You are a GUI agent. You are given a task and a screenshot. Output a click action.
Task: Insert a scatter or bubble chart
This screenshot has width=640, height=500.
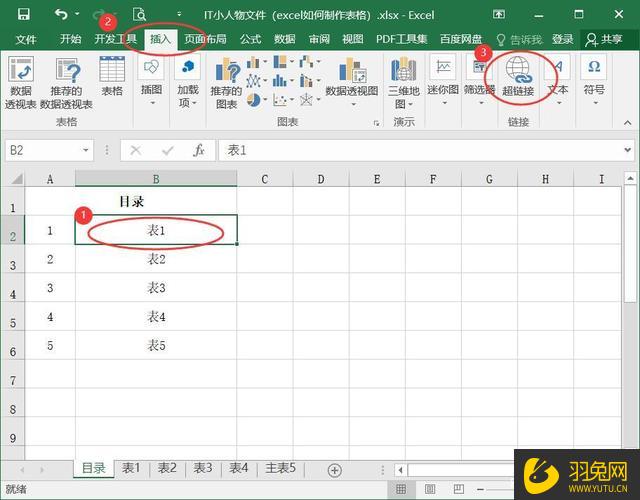click(284, 99)
